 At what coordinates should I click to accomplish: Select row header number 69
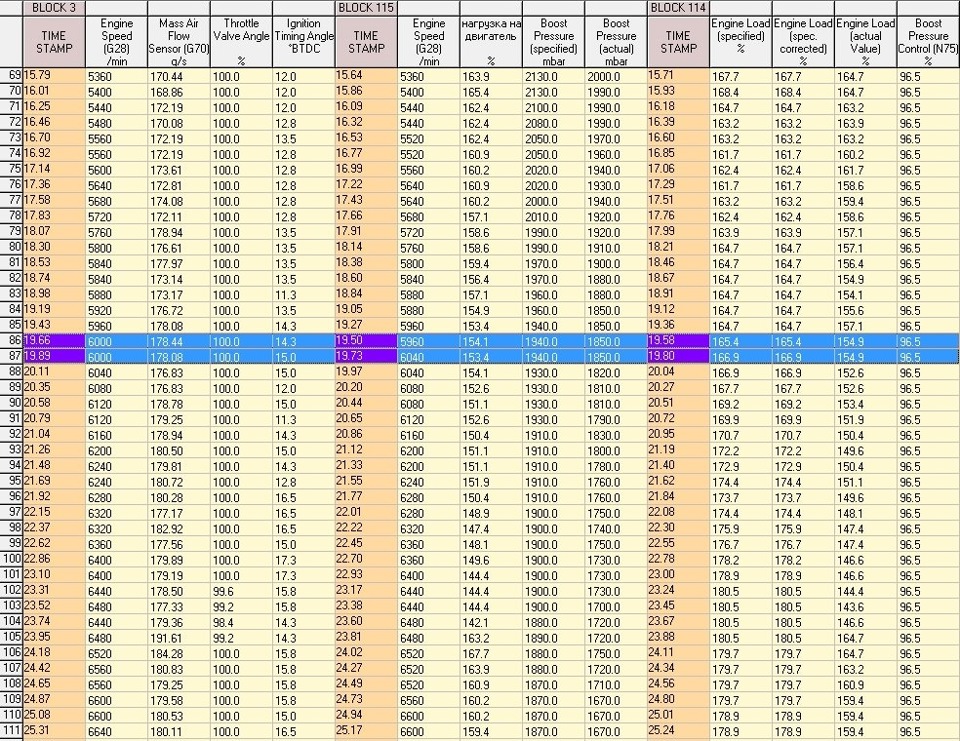point(11,75)
